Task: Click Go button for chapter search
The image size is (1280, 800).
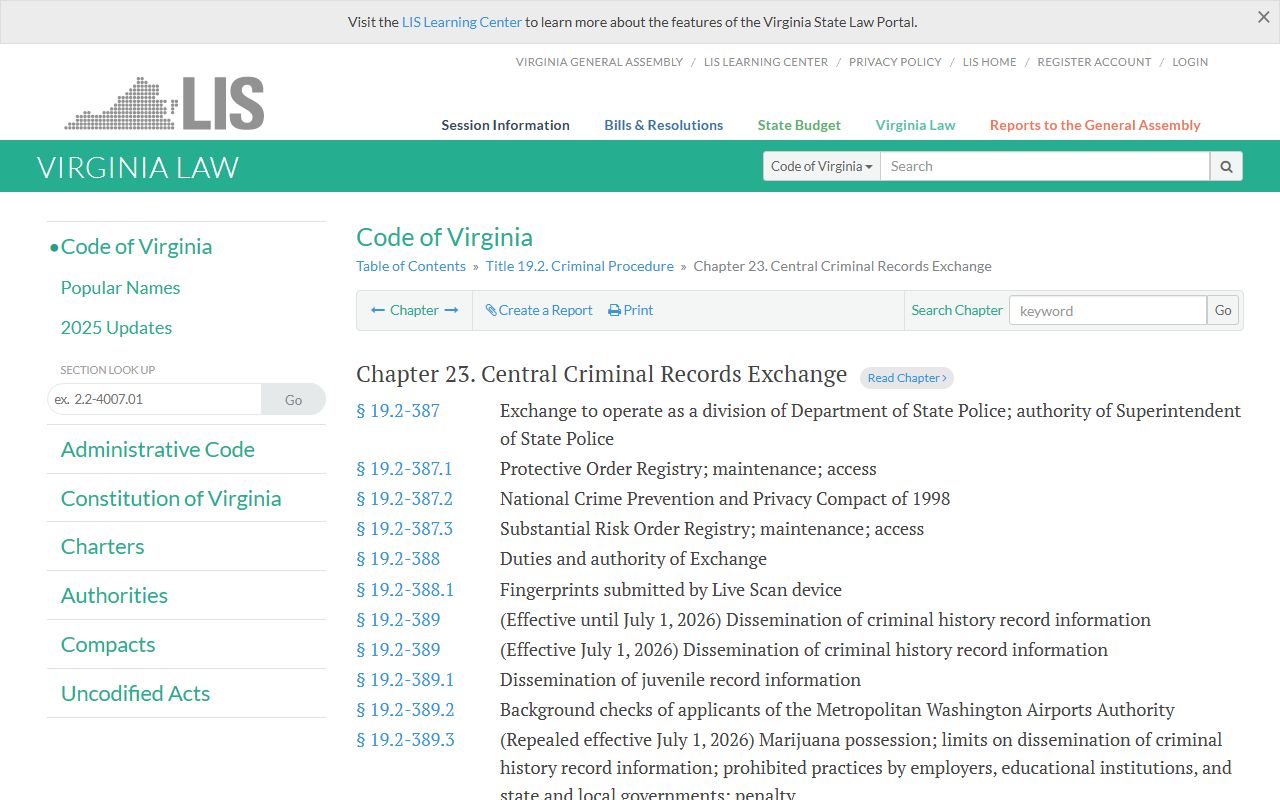Action: [1223, 310]
